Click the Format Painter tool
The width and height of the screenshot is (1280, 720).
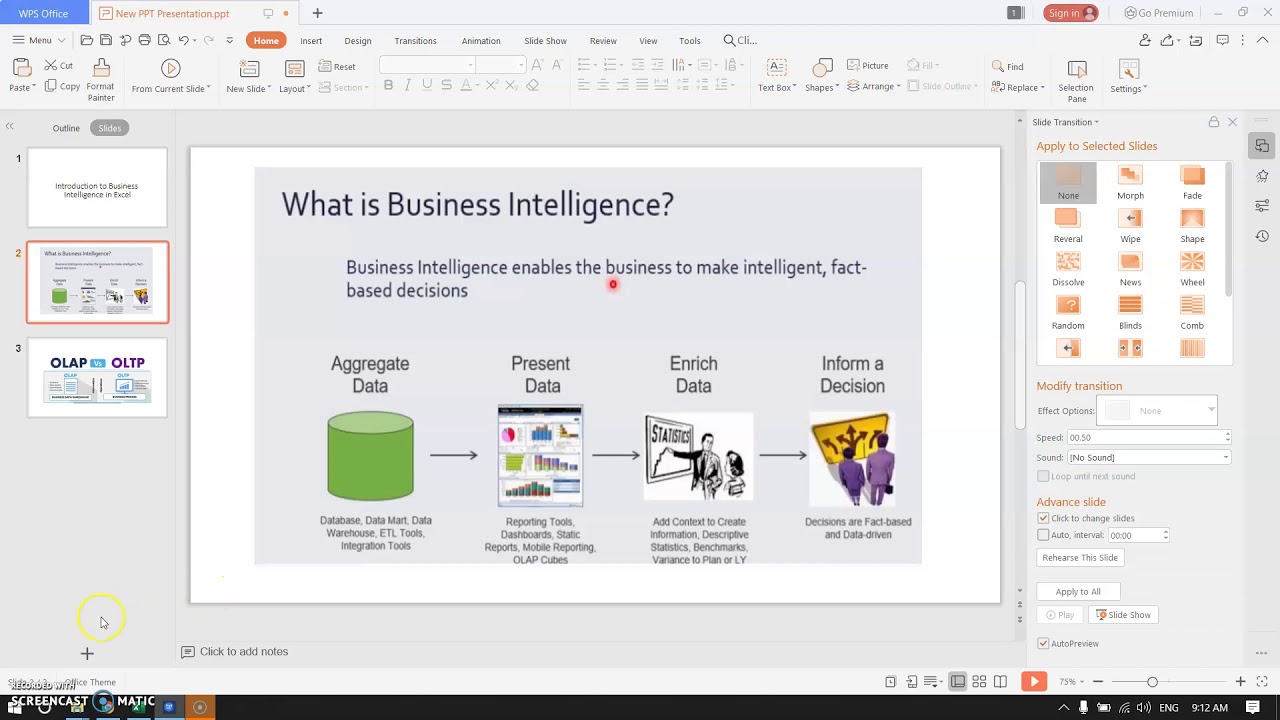pyautogui.click(x=100, y=79)
